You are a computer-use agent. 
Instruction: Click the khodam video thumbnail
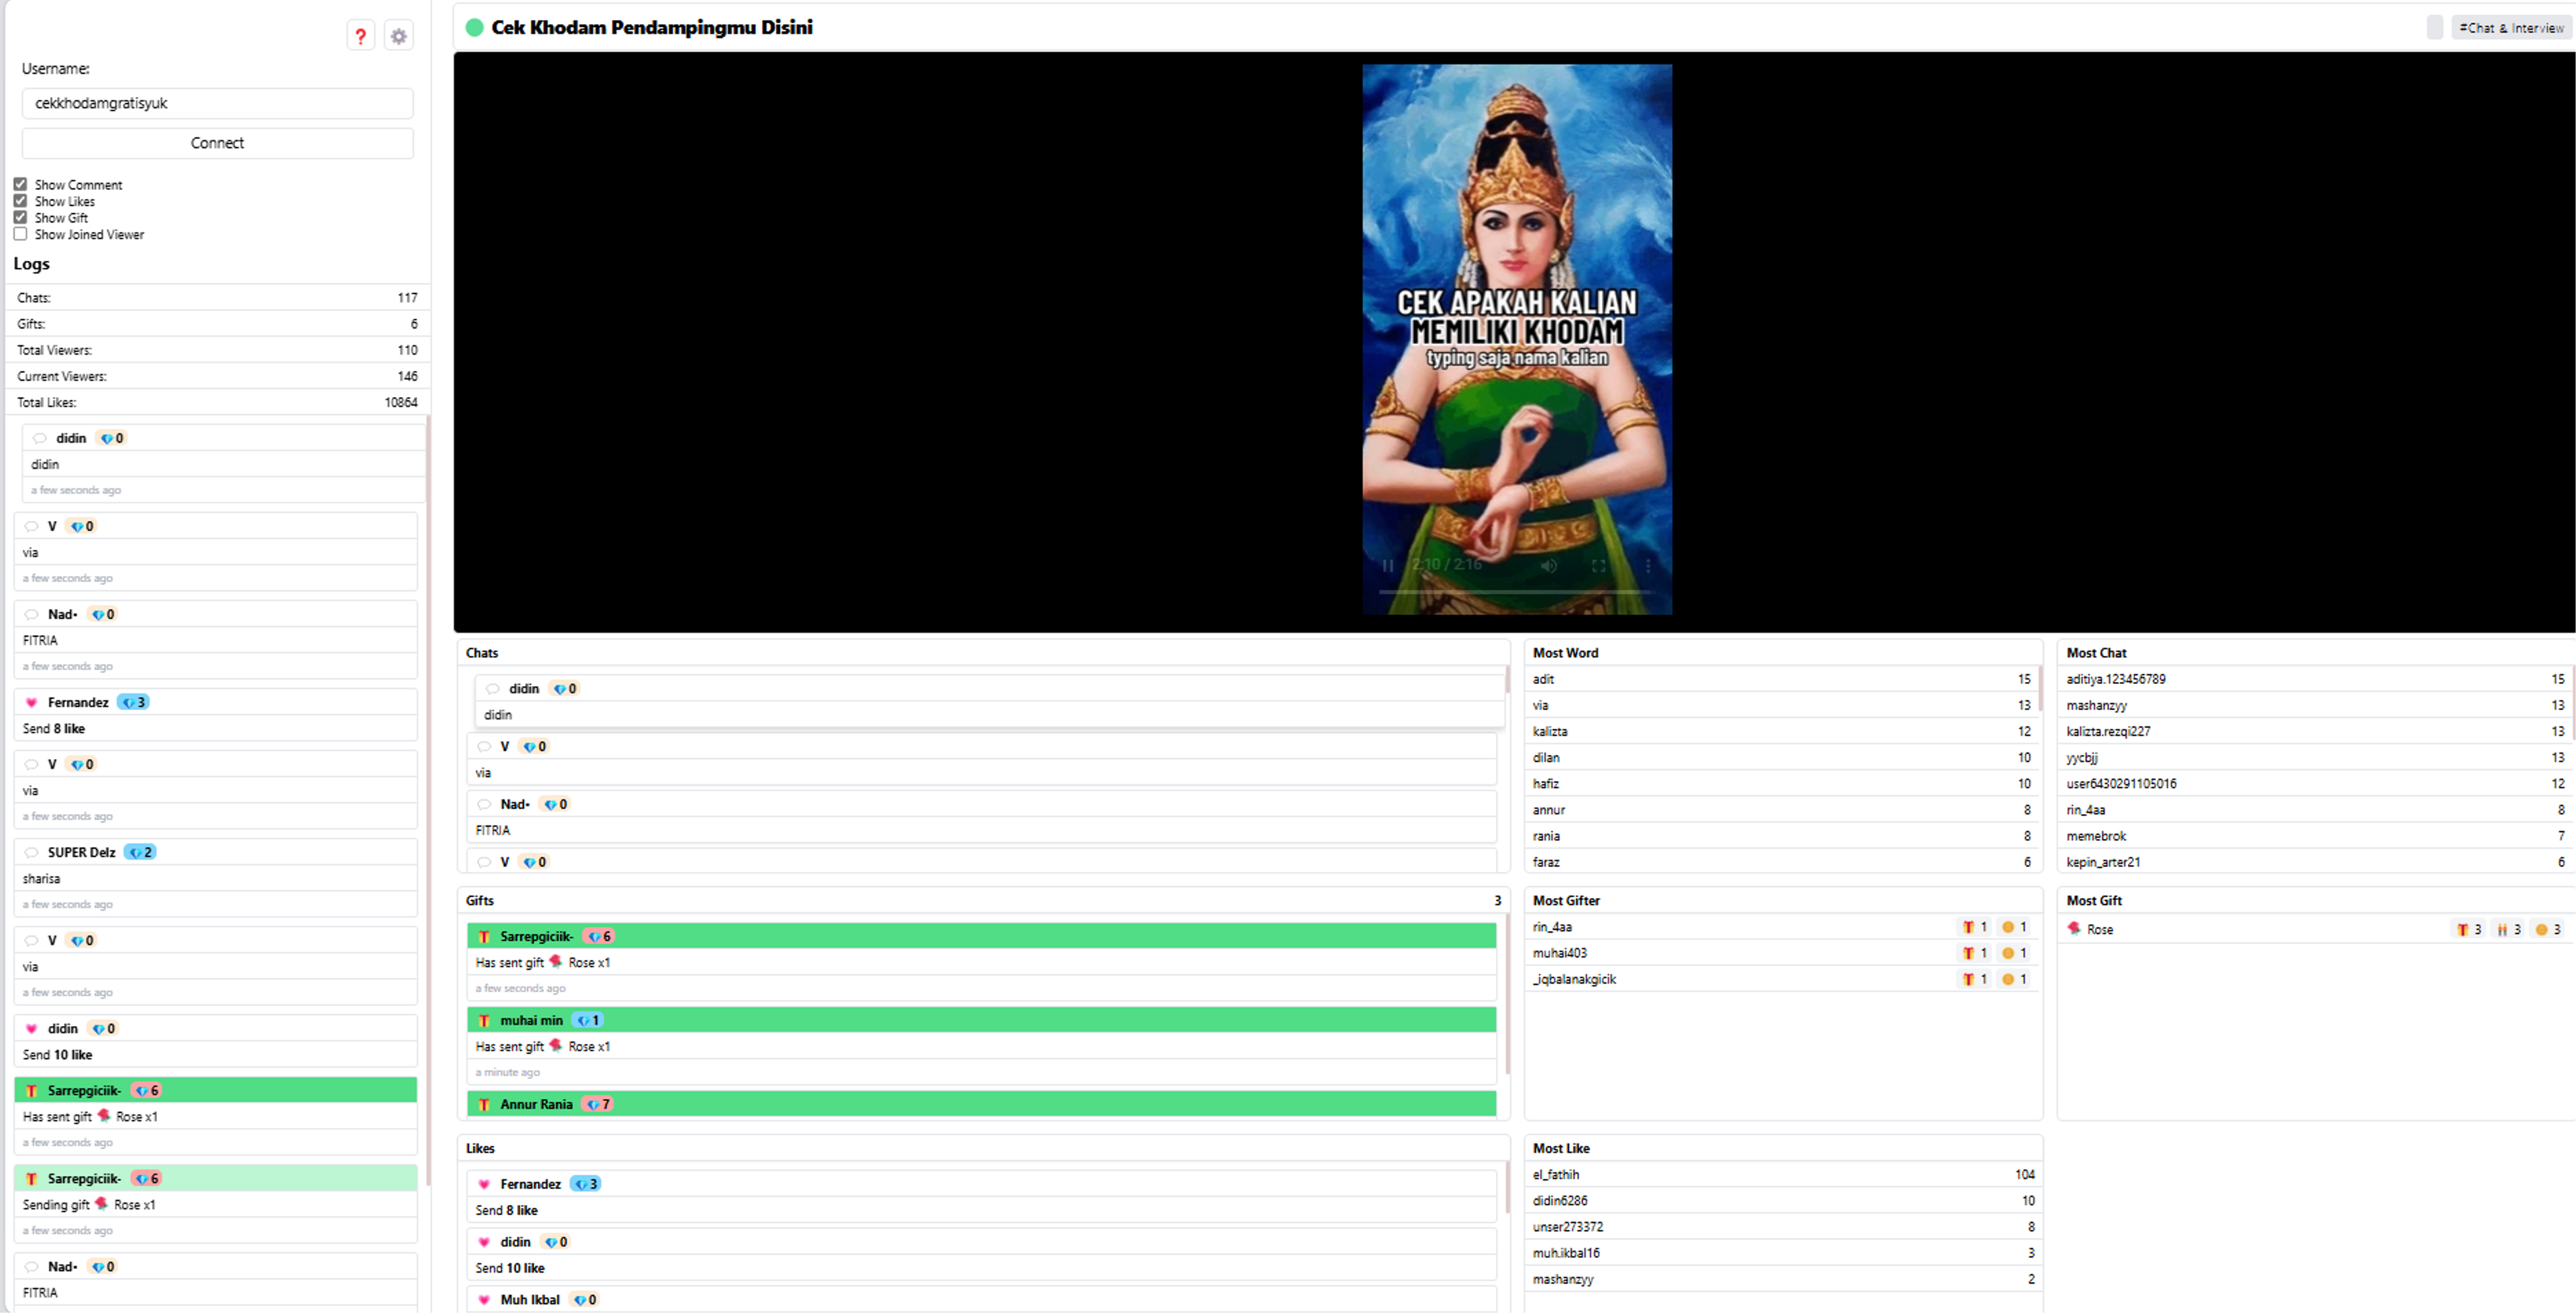(1516, 339)
